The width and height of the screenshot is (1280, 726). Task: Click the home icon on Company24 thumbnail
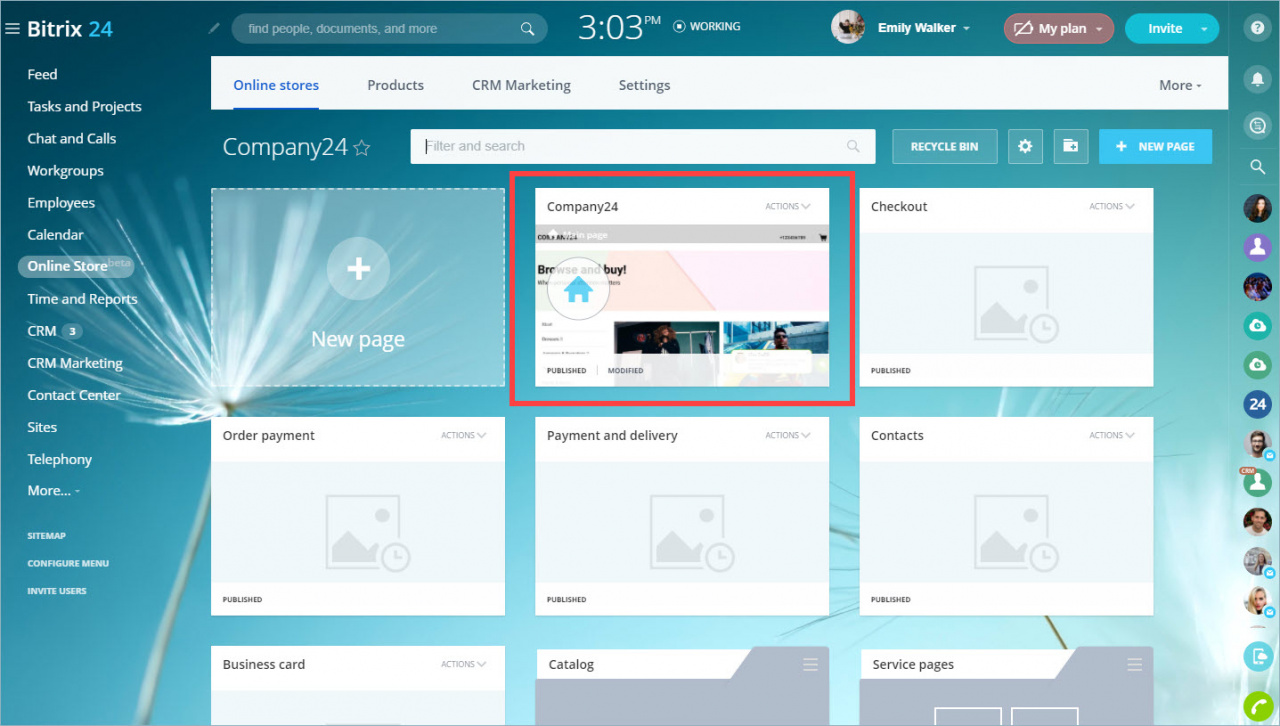pyautogui.click(x=578, y=289)
